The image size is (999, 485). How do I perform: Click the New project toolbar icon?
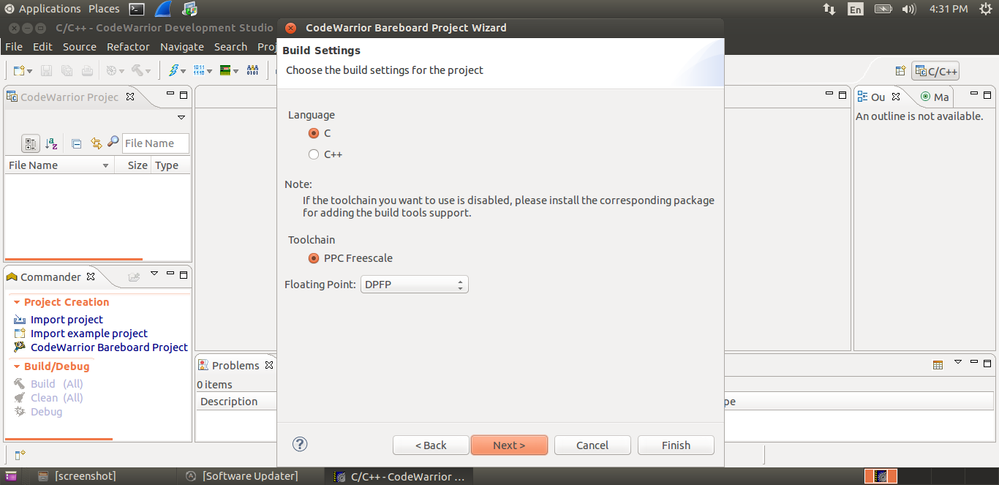(19, 71)
